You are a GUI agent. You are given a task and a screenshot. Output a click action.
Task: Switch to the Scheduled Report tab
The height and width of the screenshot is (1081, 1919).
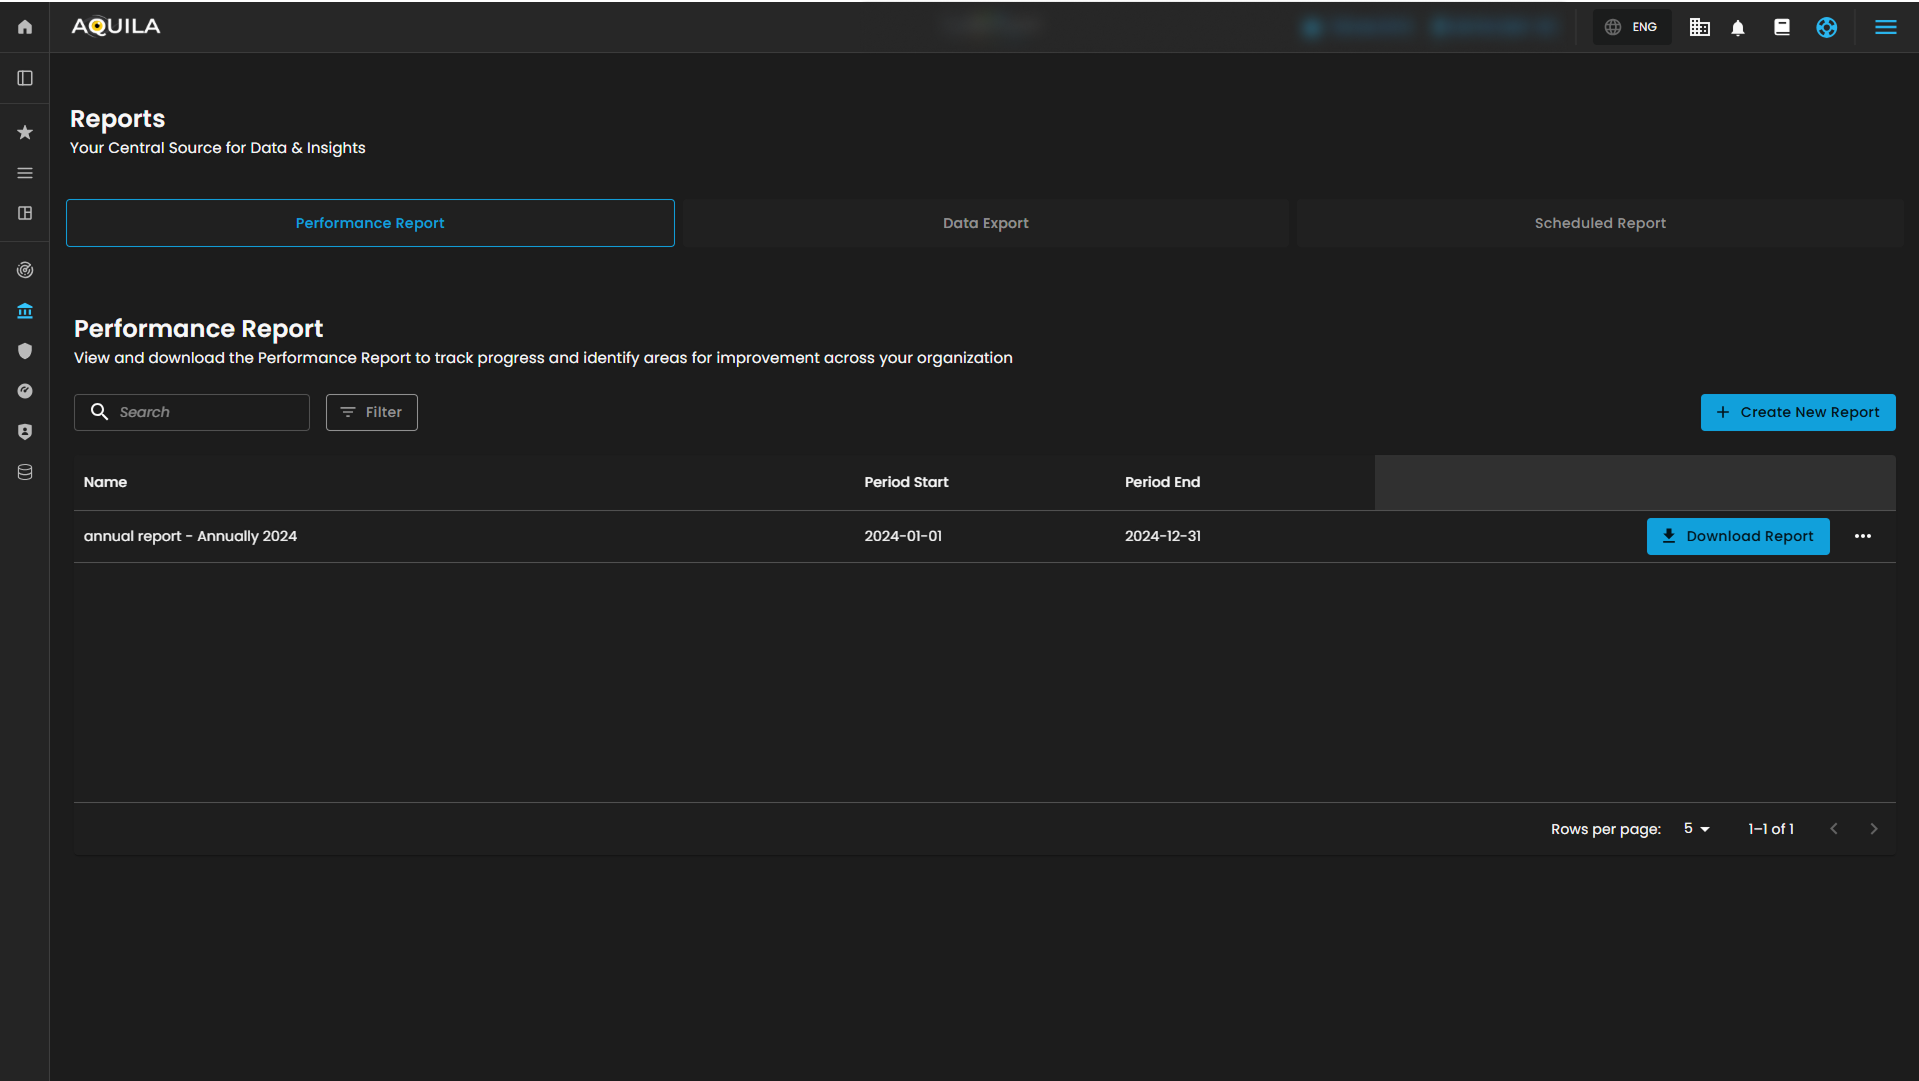(1600, 223)
